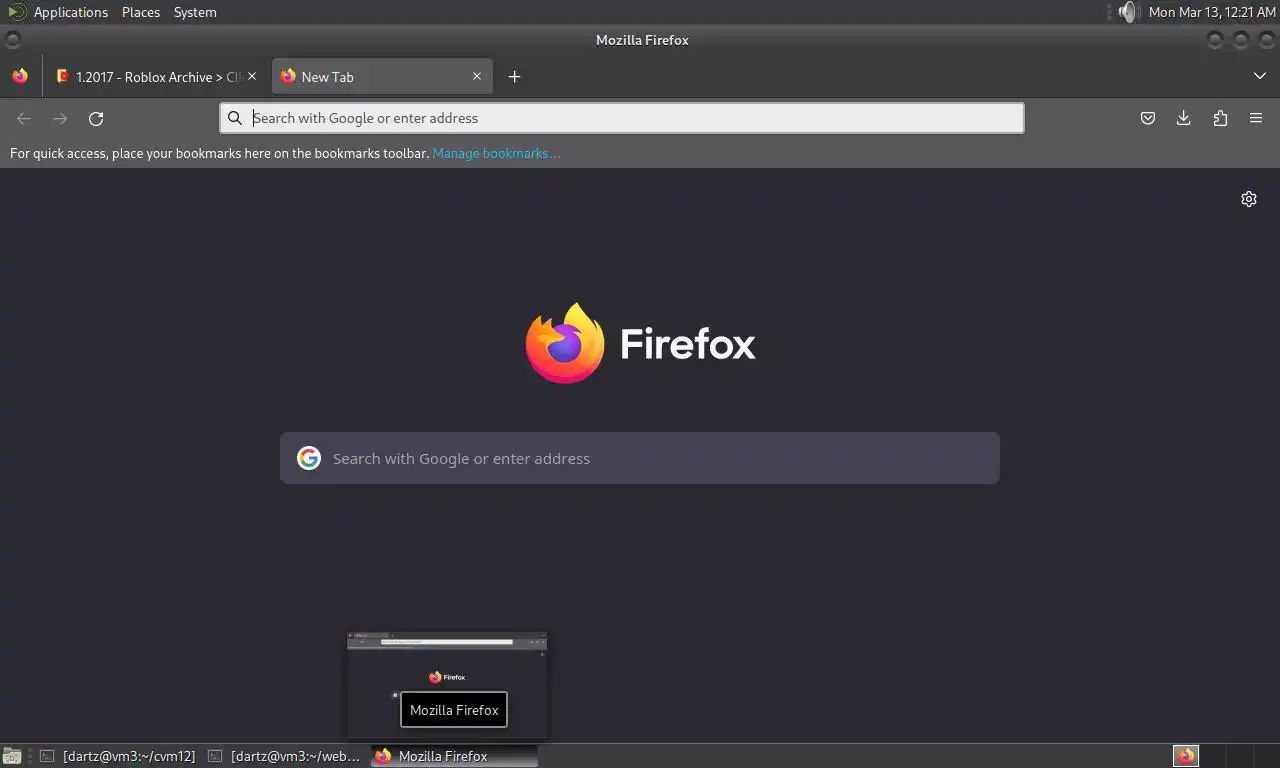This screenshot has width=1280, height=768.
Task: Close the Roblox Archive tab
Action: pos(252,76)
